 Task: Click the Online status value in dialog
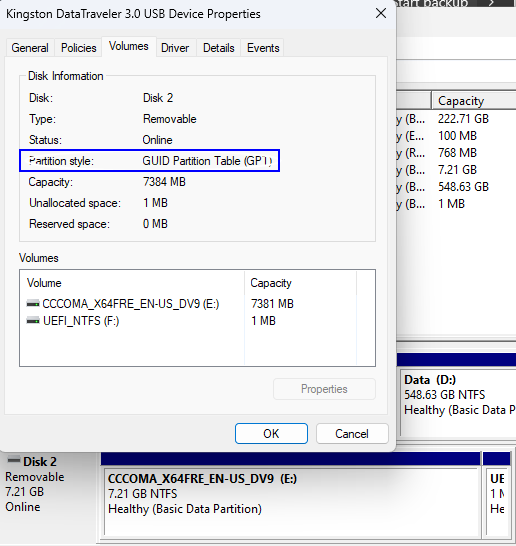click(157, 140)
